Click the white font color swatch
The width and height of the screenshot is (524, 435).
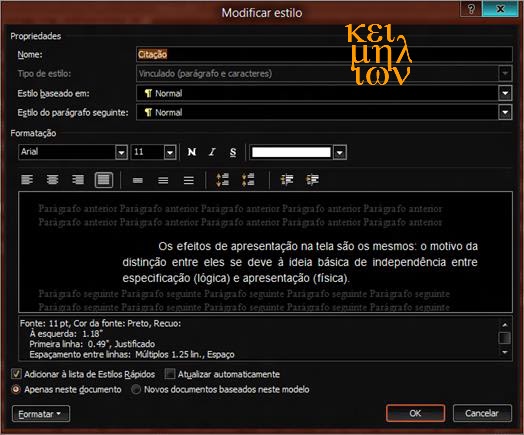click(291, 152)
